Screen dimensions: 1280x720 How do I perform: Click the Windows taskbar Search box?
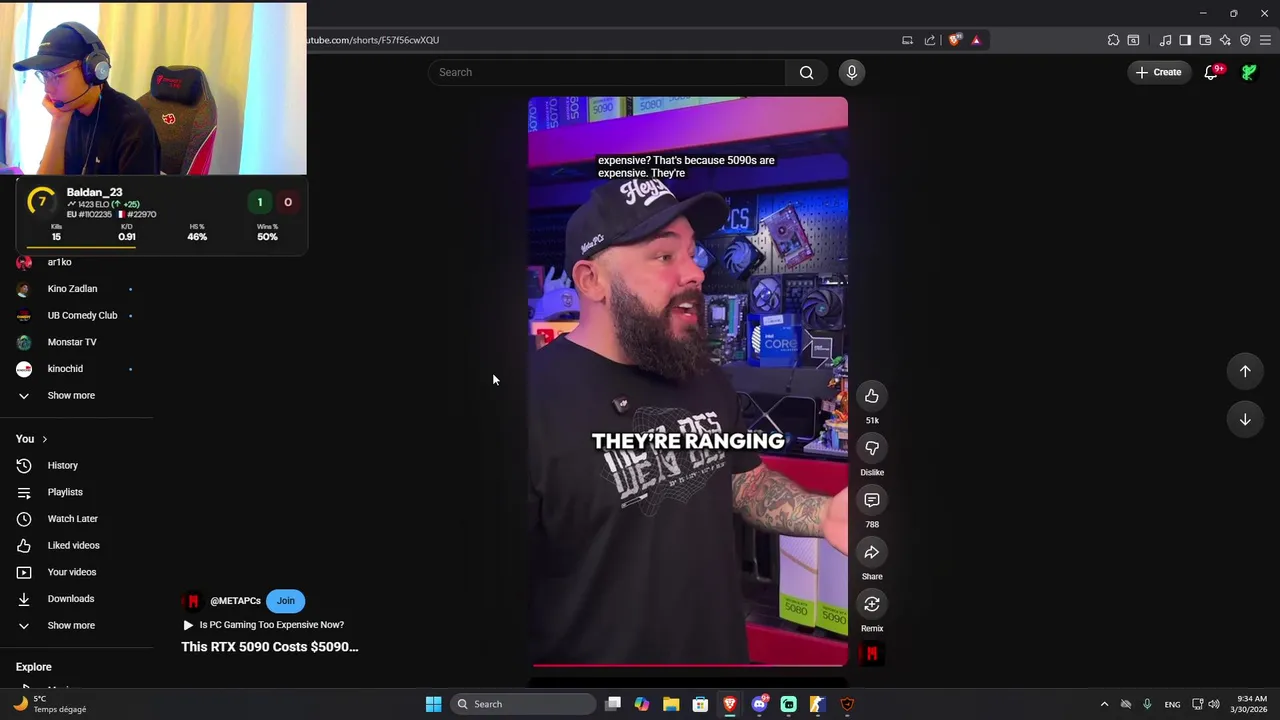[523, 704]
